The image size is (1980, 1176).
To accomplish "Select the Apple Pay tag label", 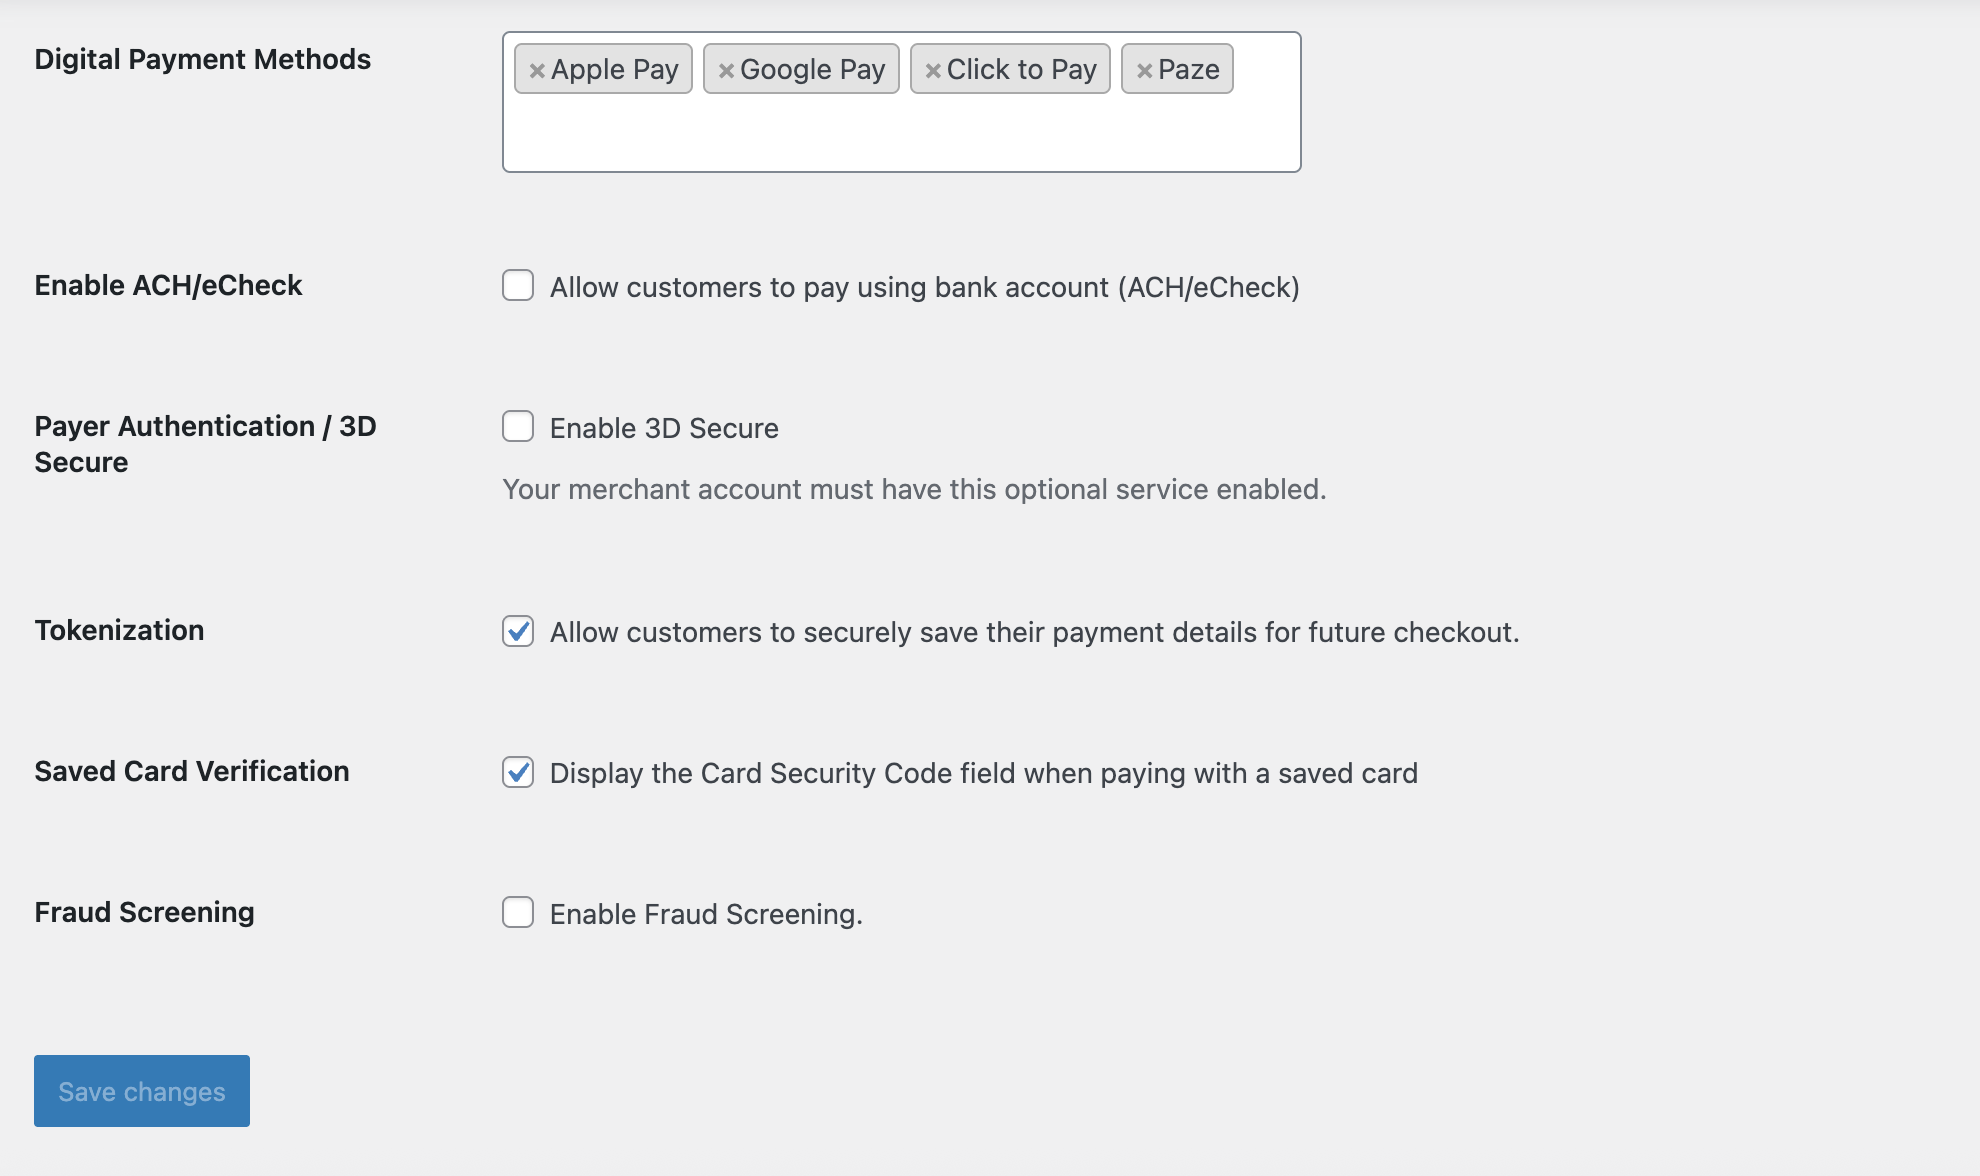I will click(x=615, y=69).
